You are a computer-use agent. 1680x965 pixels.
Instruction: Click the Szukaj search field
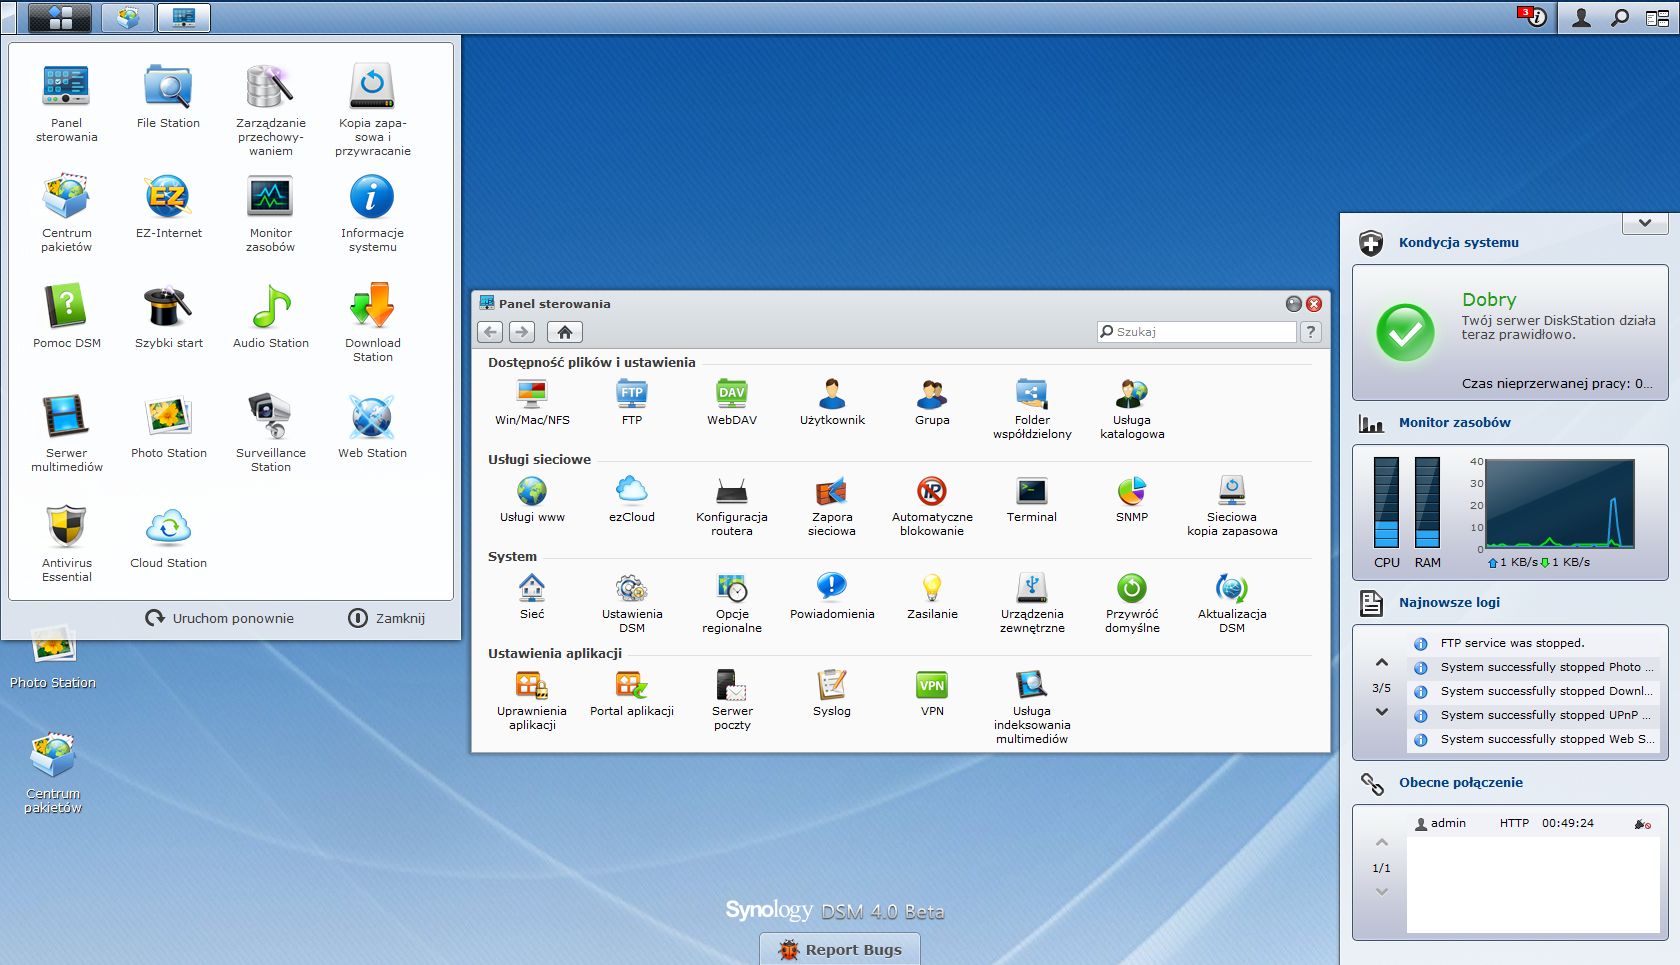(1196, 332)
